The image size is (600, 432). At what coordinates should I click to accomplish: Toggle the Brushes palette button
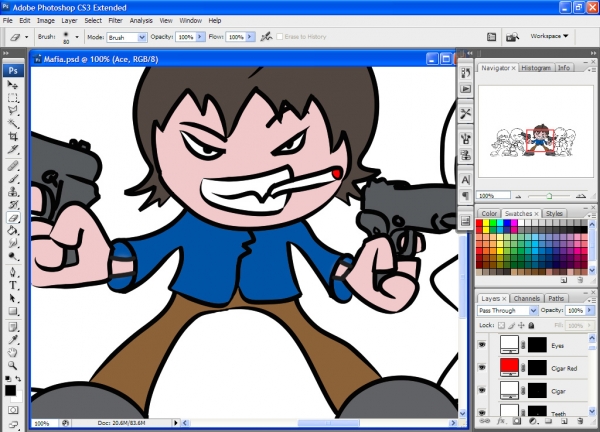click(x=491, y=37)
